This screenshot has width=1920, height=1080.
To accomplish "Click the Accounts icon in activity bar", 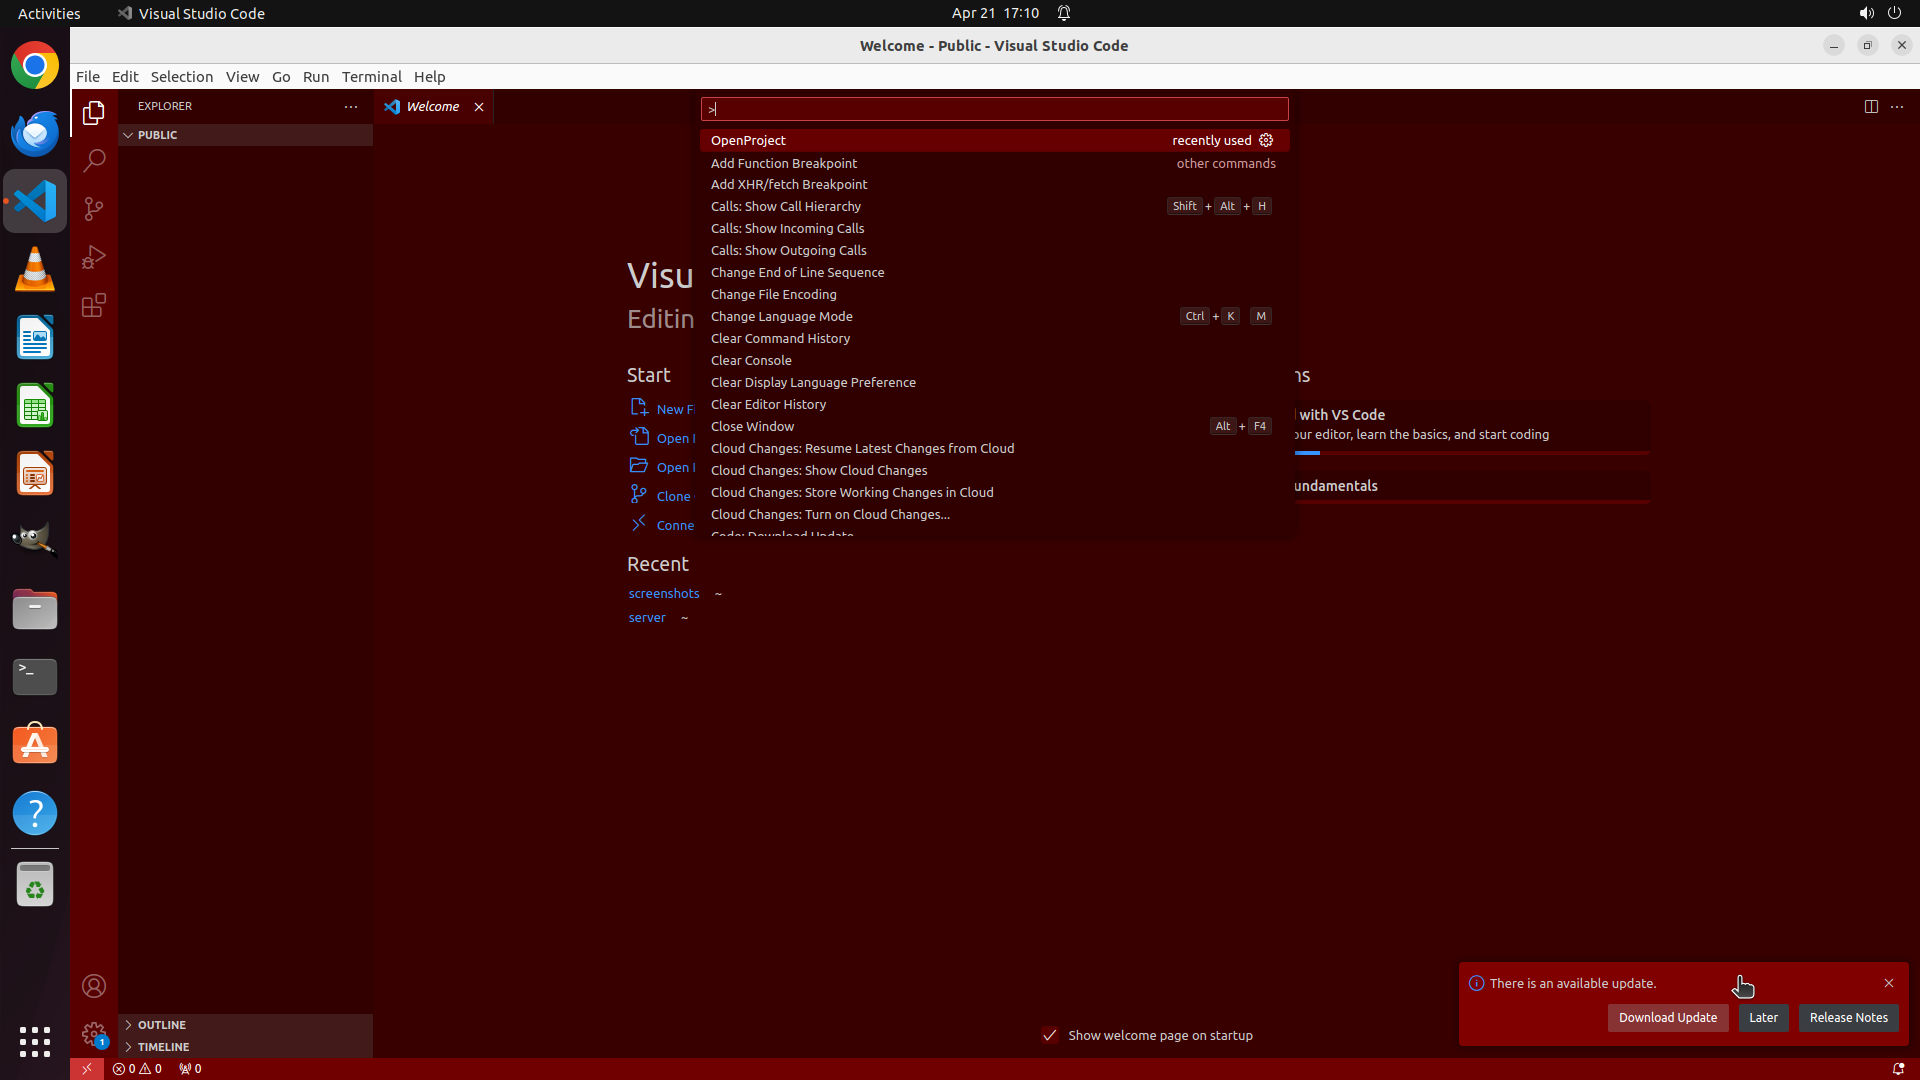I will [x=94, y=986].
